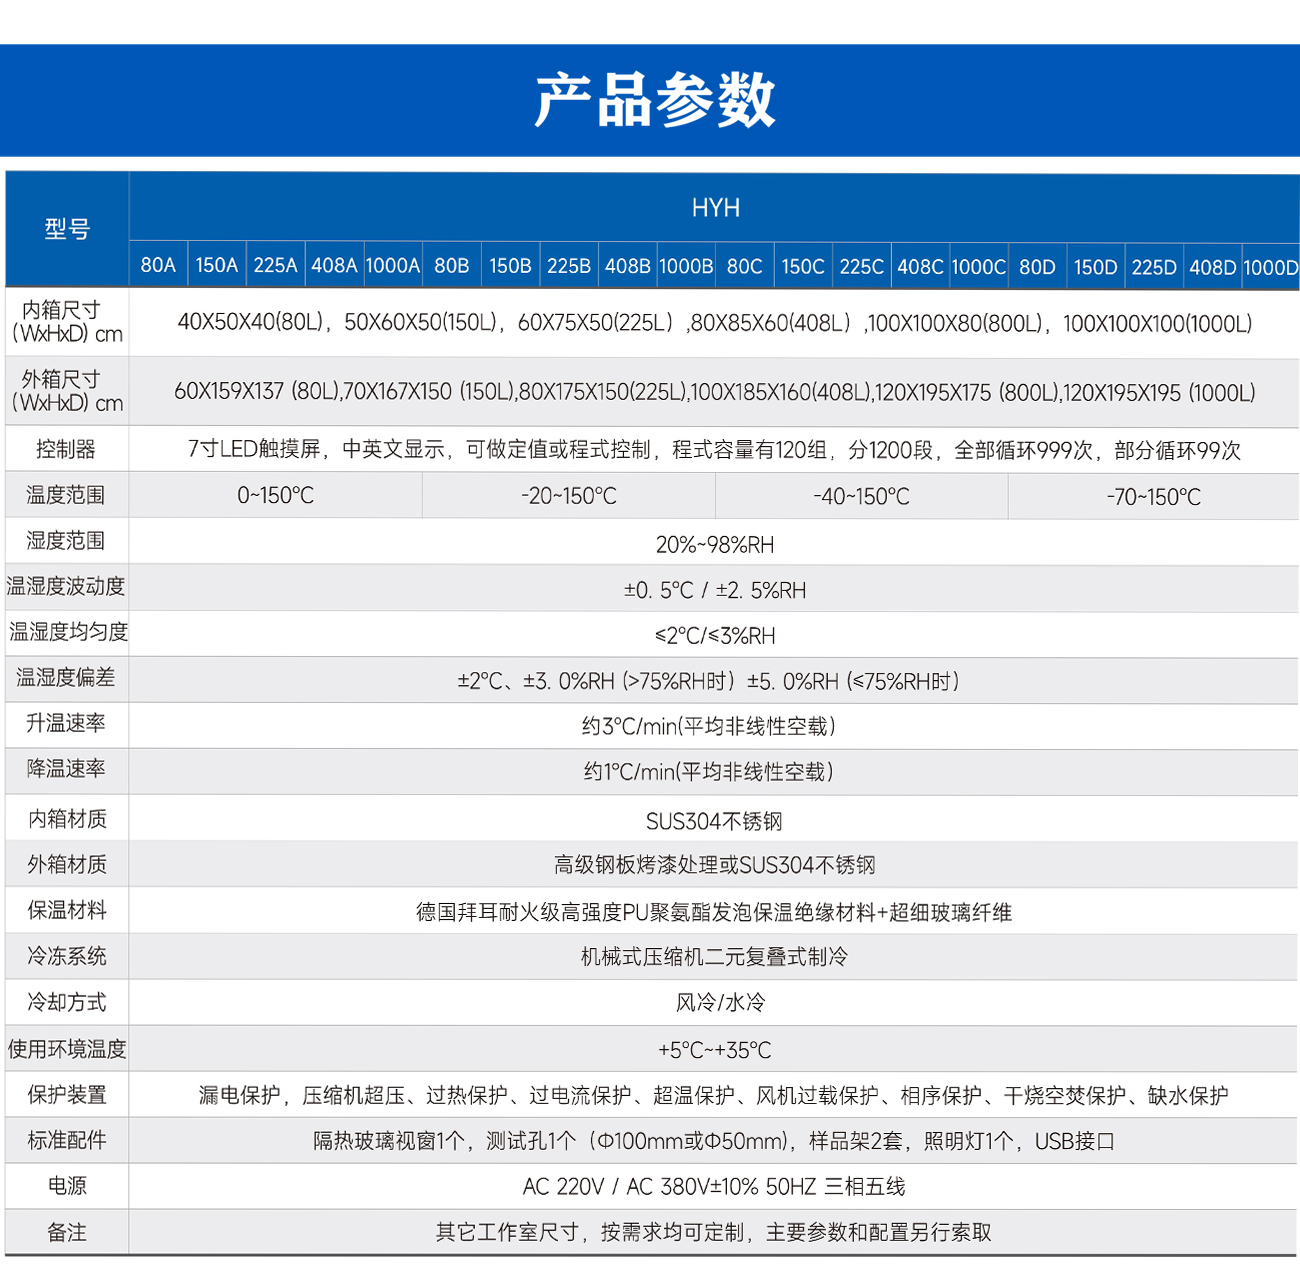The image size is (1300, 1279).
Task: Select model 1000C column header
Action: tap(978, 265)
